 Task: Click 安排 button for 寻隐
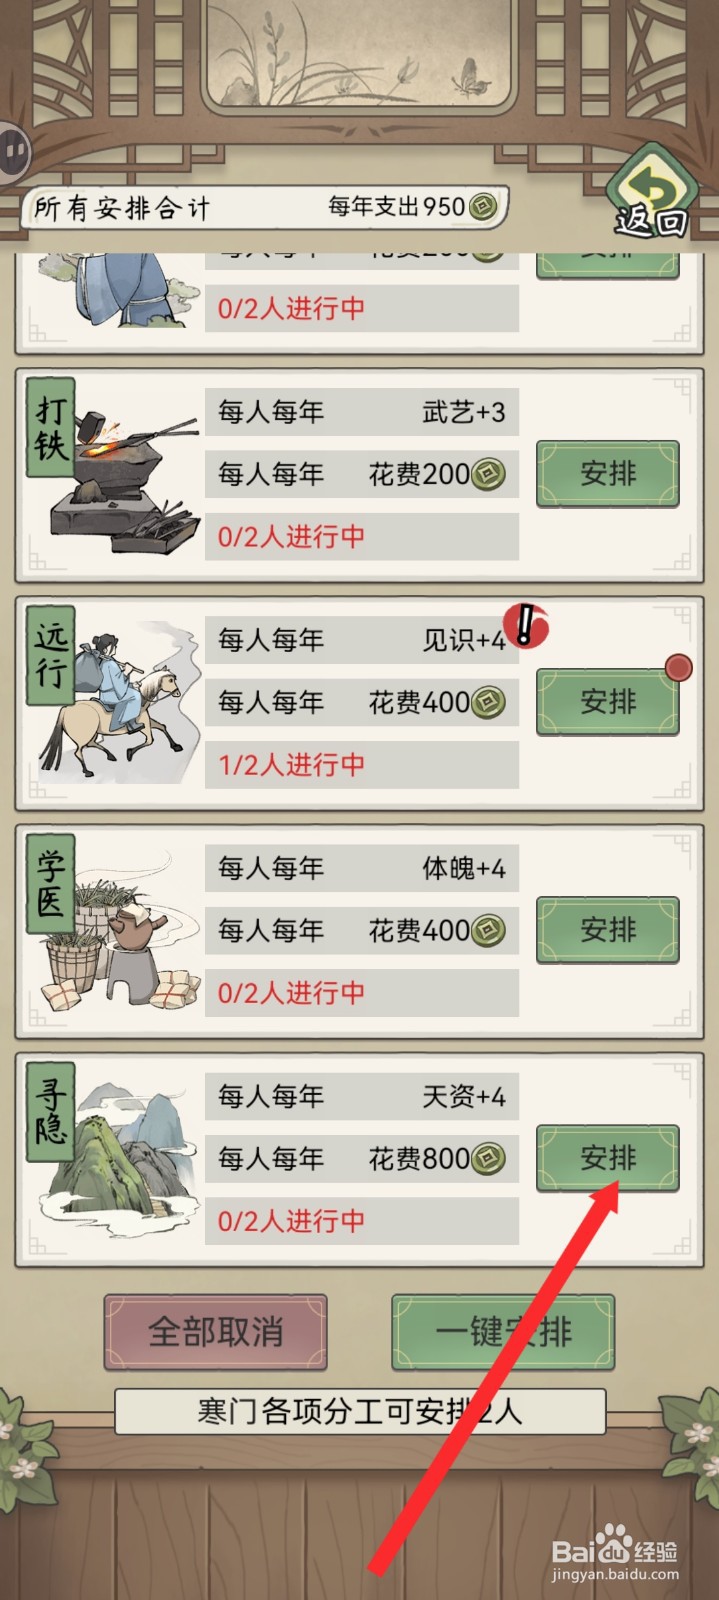point(608,1158)
